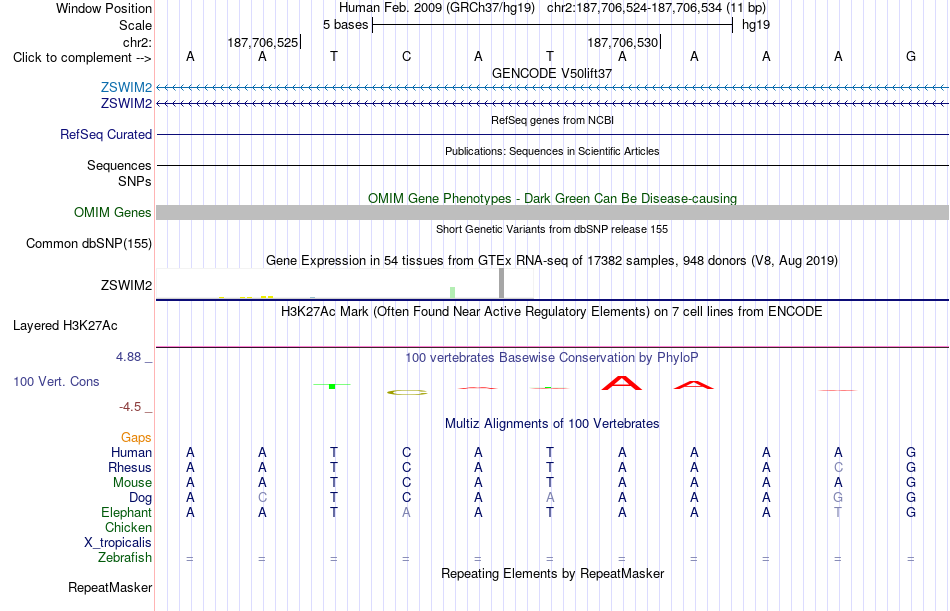Screen dimensions: 950x611
Task: Click the Common dbSNP(155) track label
Action: coord(89,244)
